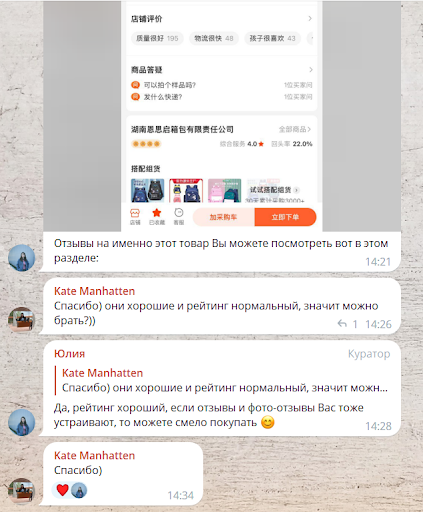Click the first blue backpack thumbnail

pyautogui.click(x=148, y=190)
